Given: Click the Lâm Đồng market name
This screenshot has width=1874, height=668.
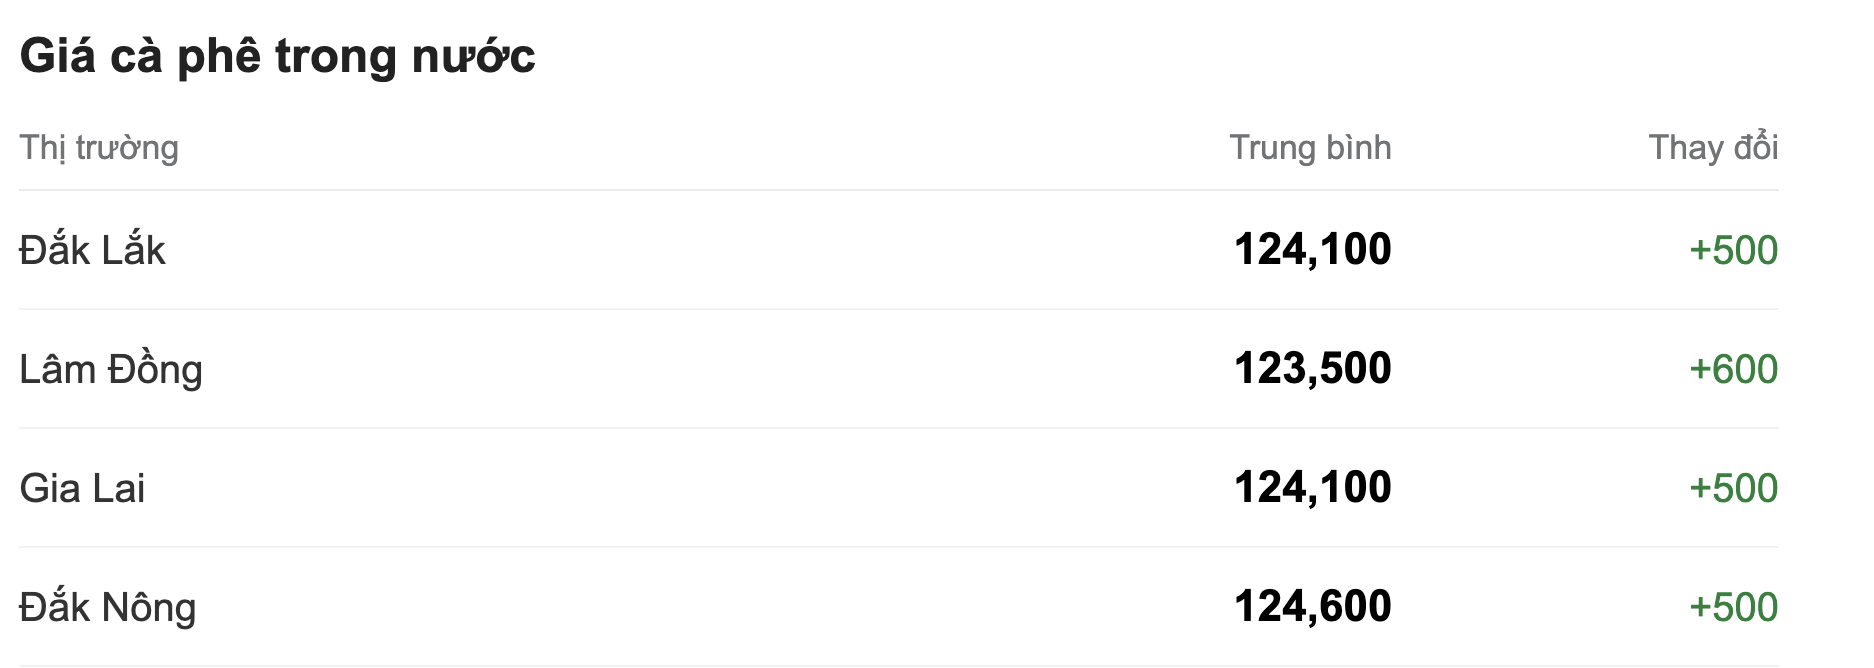Looking at the screenshot, I should (x=111, y=370).
